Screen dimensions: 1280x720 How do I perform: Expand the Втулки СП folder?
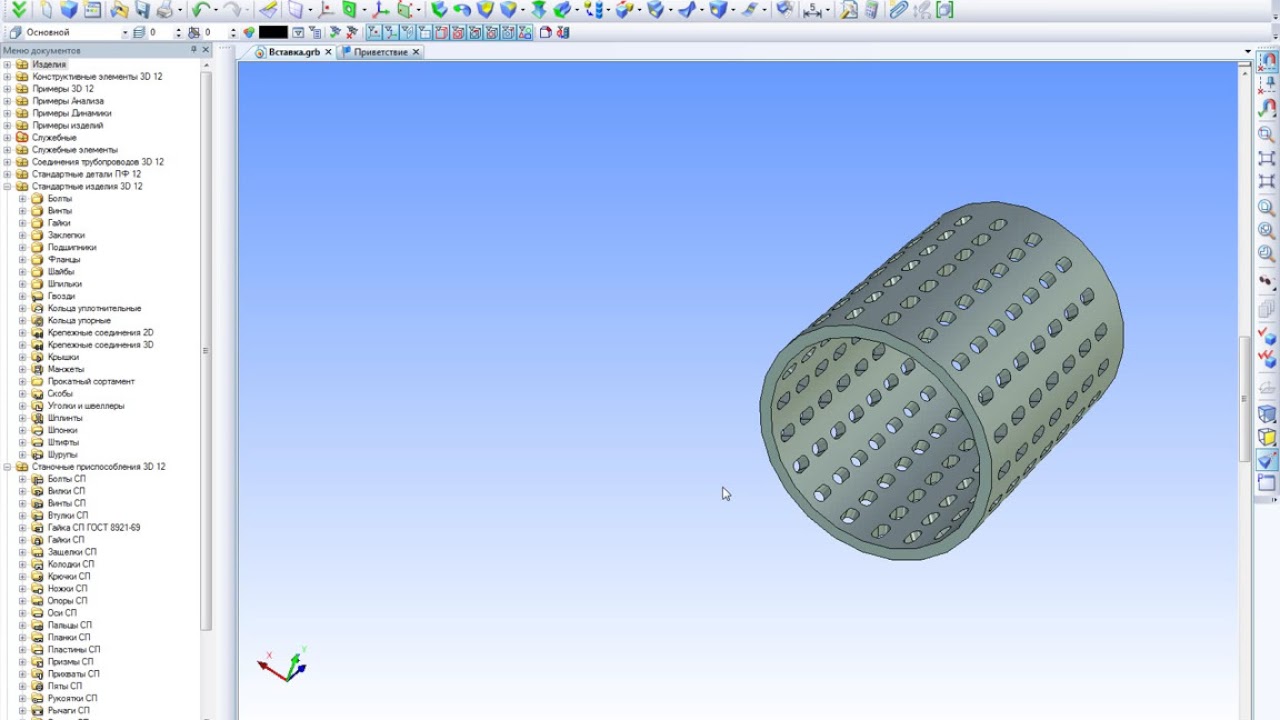tap(23, 516)
